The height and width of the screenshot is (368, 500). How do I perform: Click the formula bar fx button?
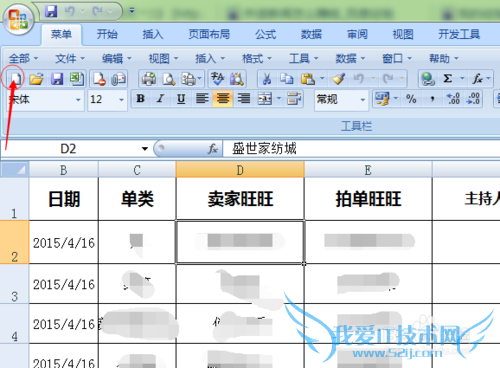pos(213,149)
